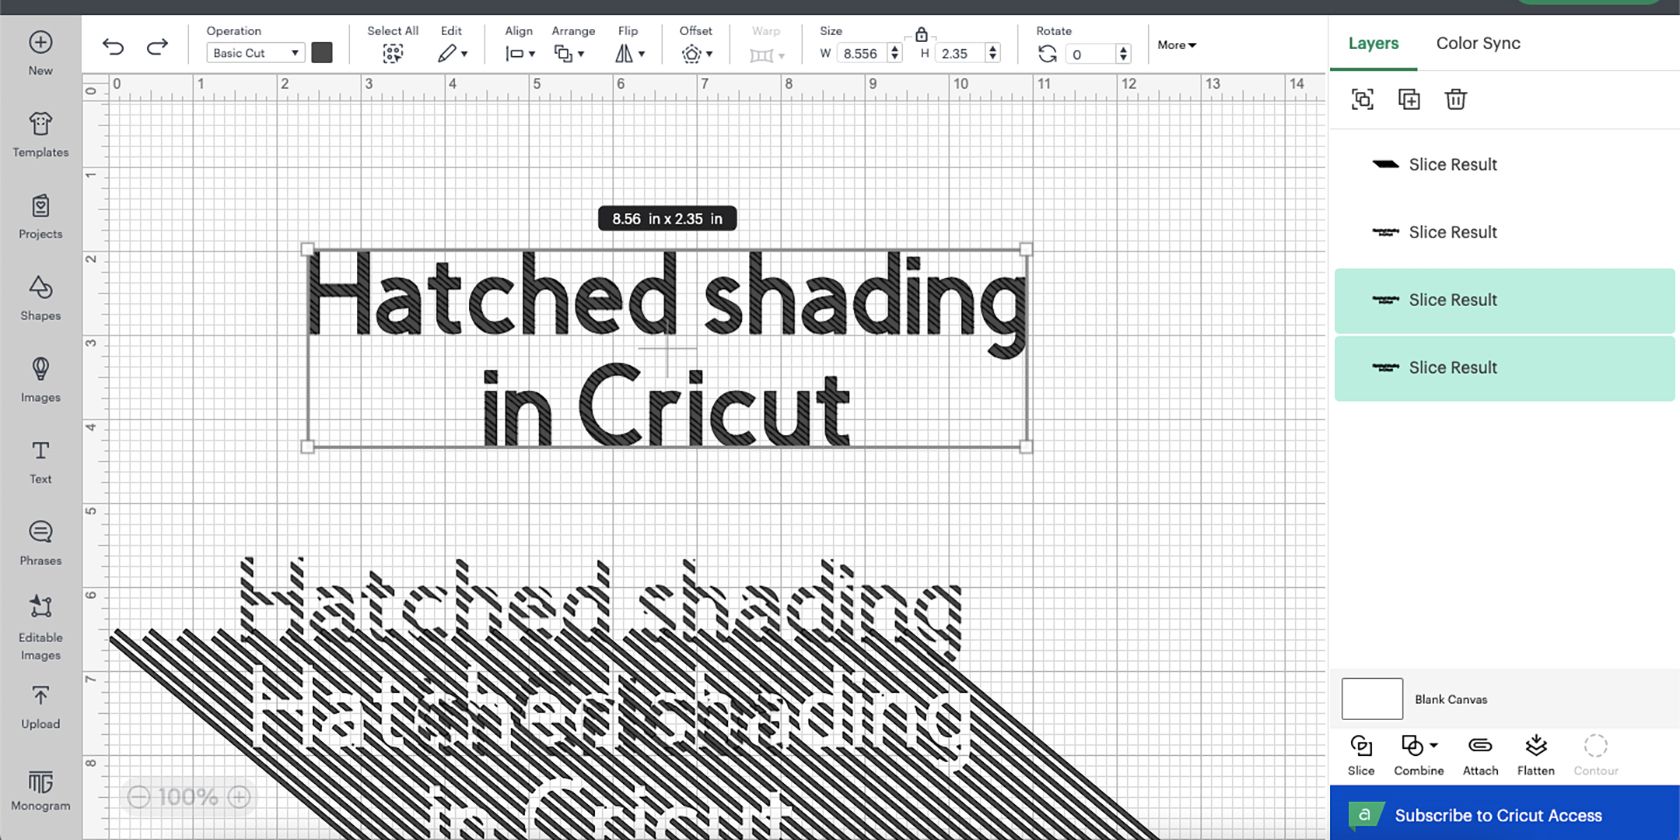Viewport: 1680px width, 840px height.
Task: Open the Offset tool dropdown
Action: pos(697,54)
